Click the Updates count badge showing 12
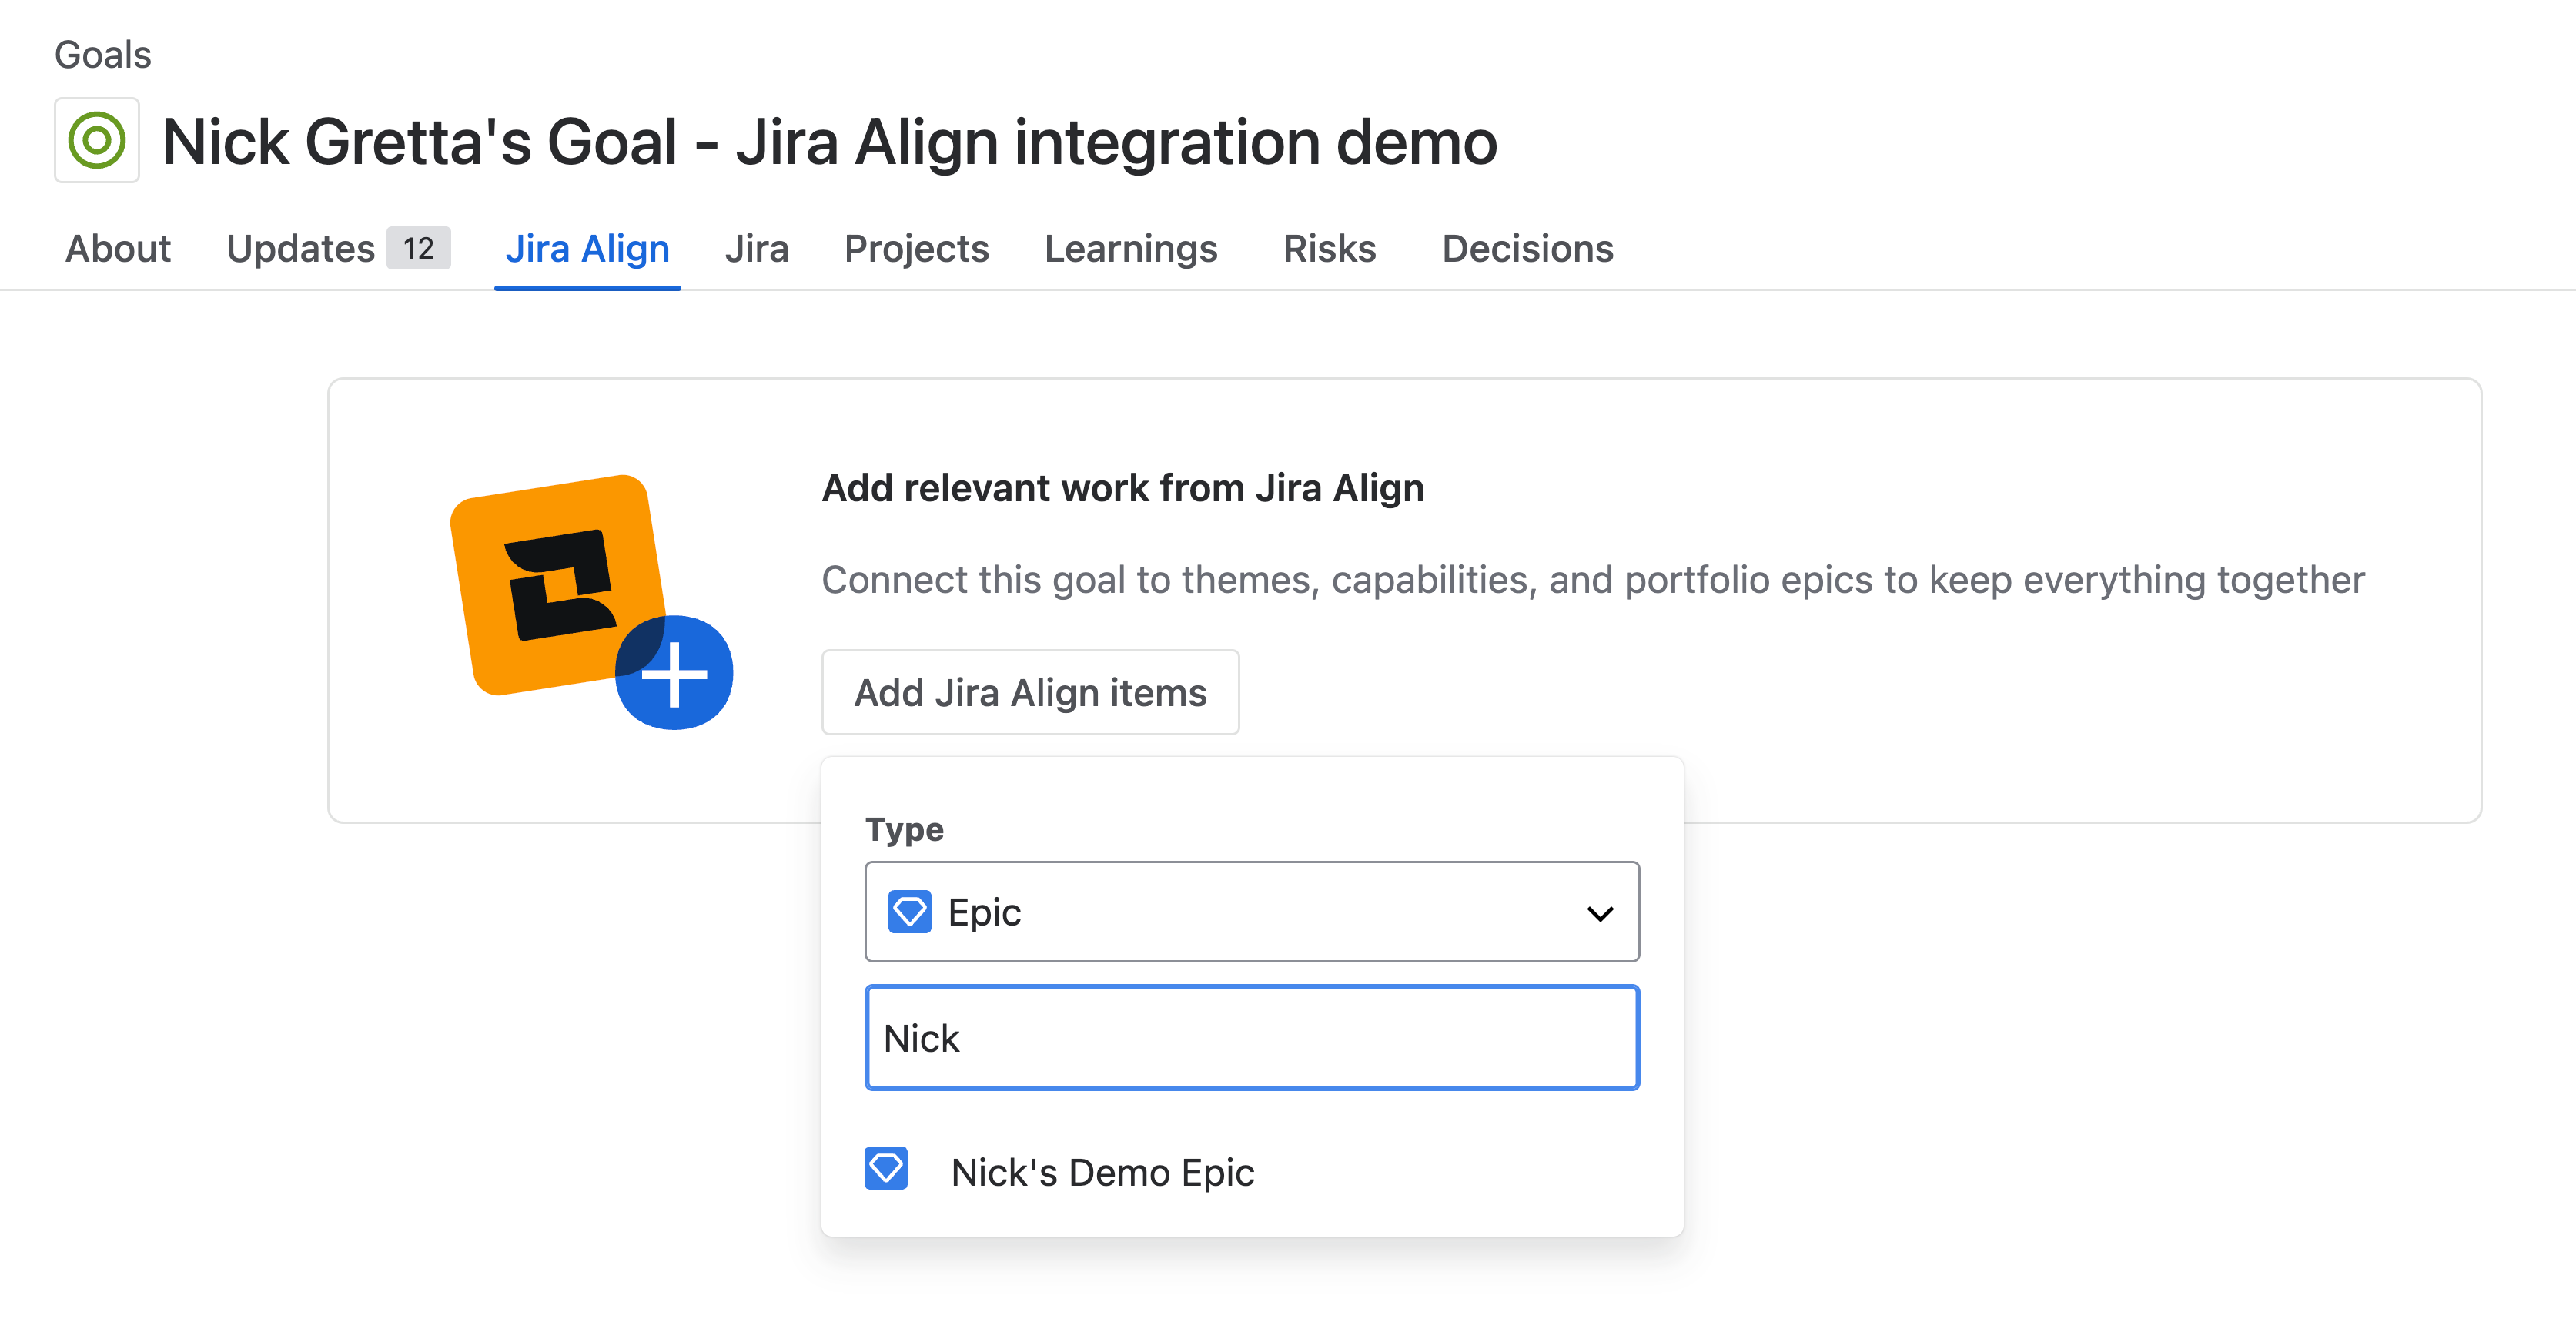The height and width of the screenshot is (1329, 2576). [417, 249]
